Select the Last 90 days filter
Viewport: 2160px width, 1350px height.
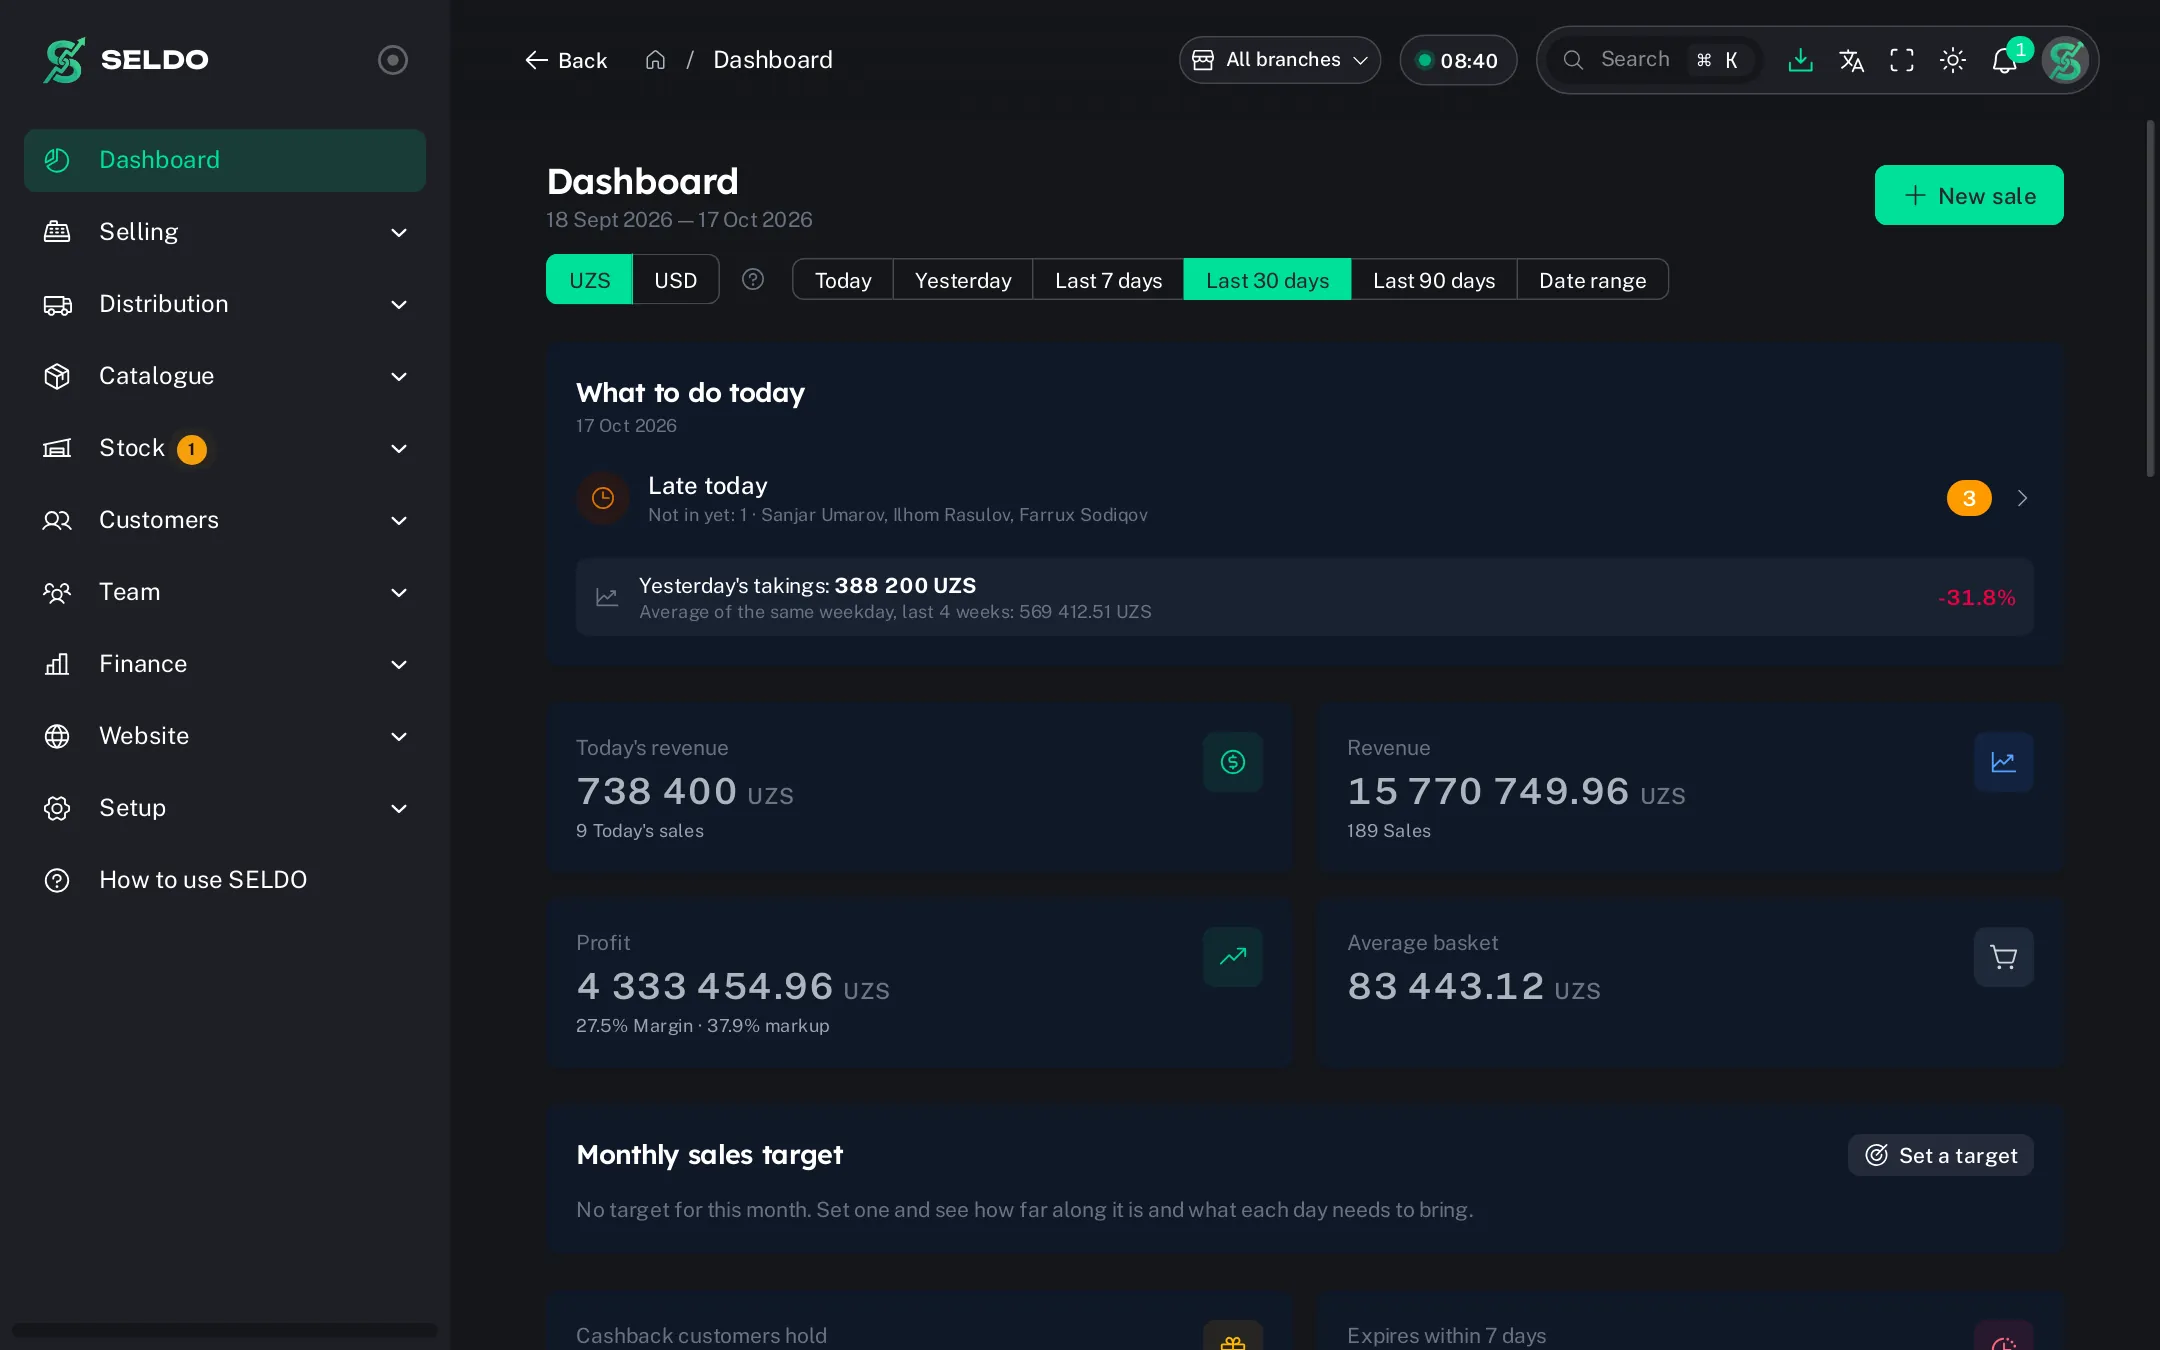pos(1434,279)
